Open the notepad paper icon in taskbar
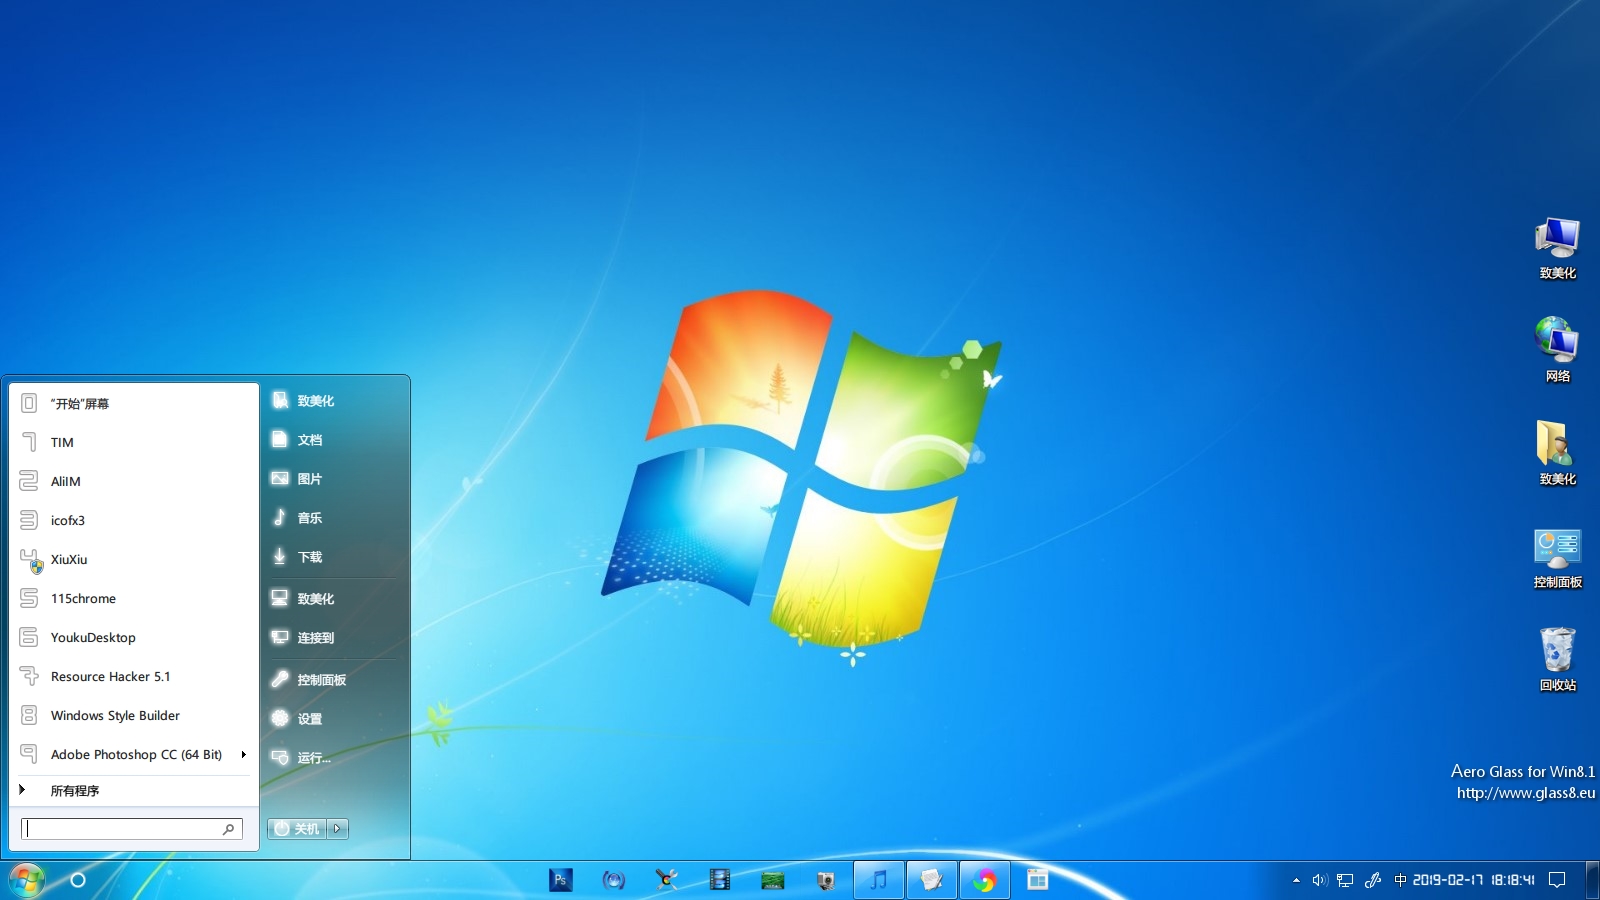Viewport: 1600px width, 900px height. (x=931, y=880)
